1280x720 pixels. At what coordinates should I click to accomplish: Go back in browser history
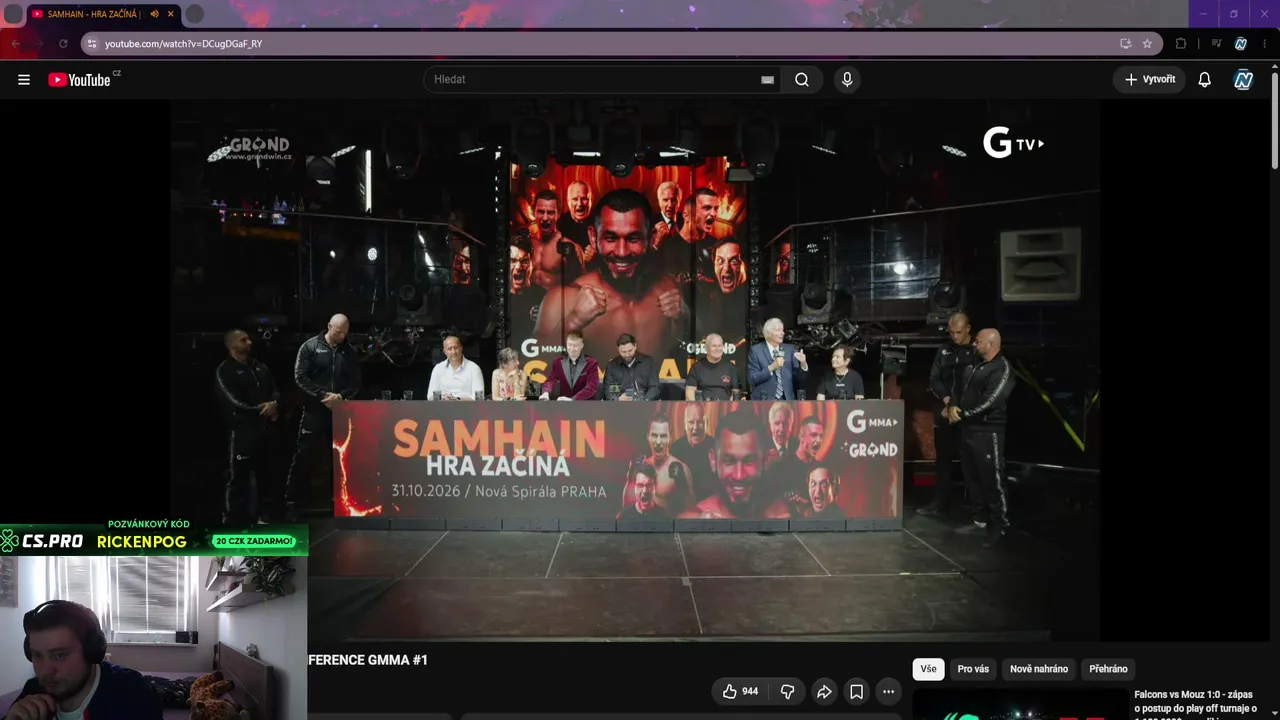[15, 44]
